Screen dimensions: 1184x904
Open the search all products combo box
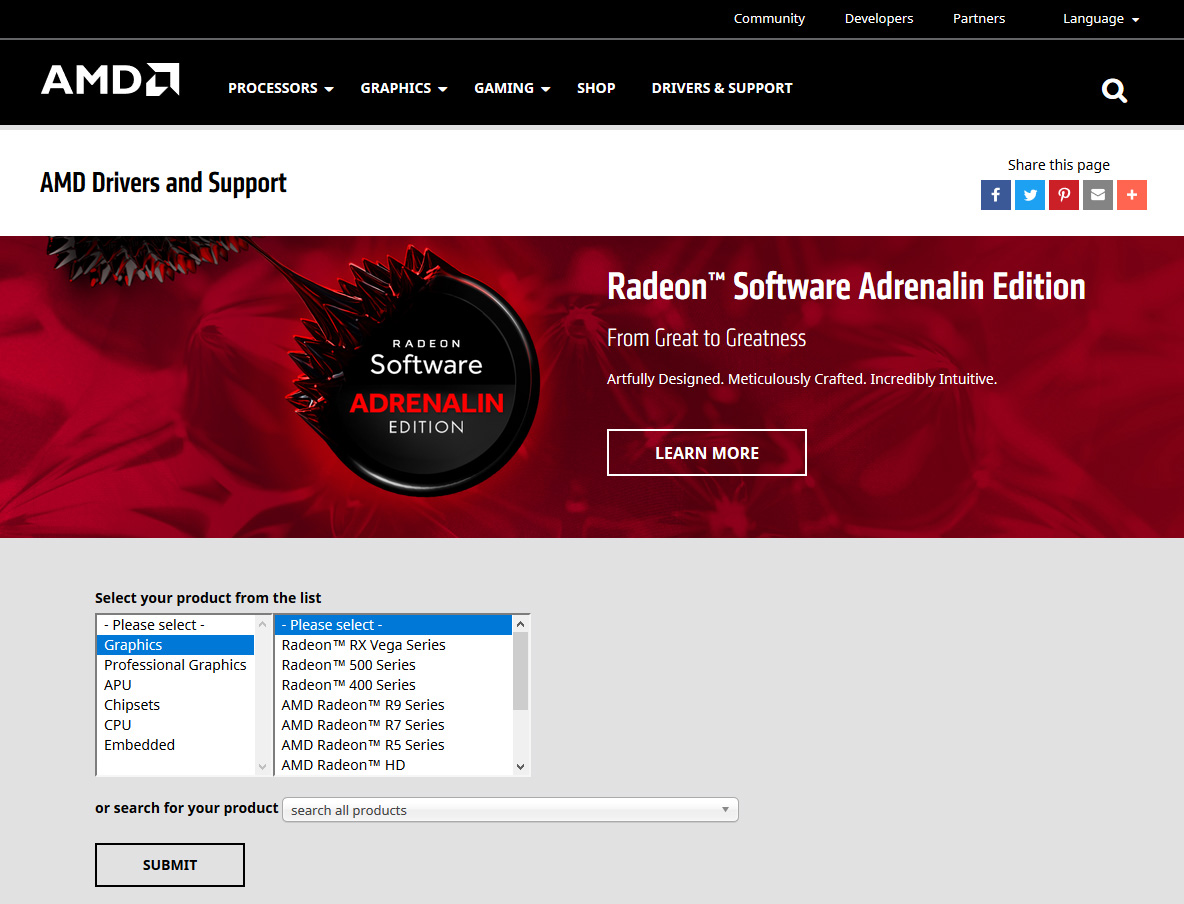(510, 810)
